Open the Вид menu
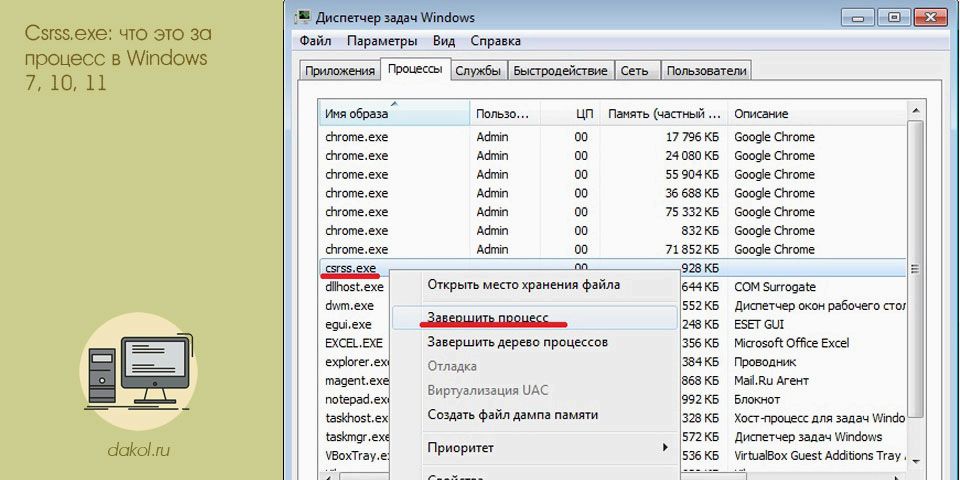 click(444, 42)
